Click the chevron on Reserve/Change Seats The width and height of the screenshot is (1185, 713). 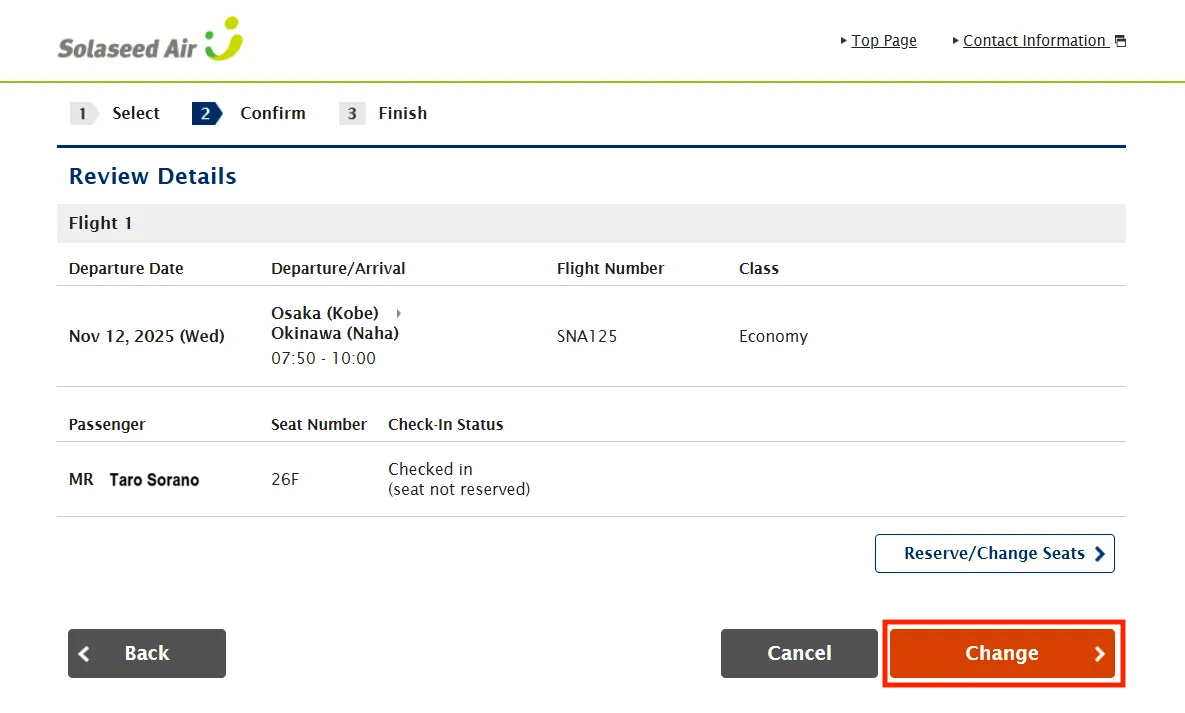(x=1099, y=553)
